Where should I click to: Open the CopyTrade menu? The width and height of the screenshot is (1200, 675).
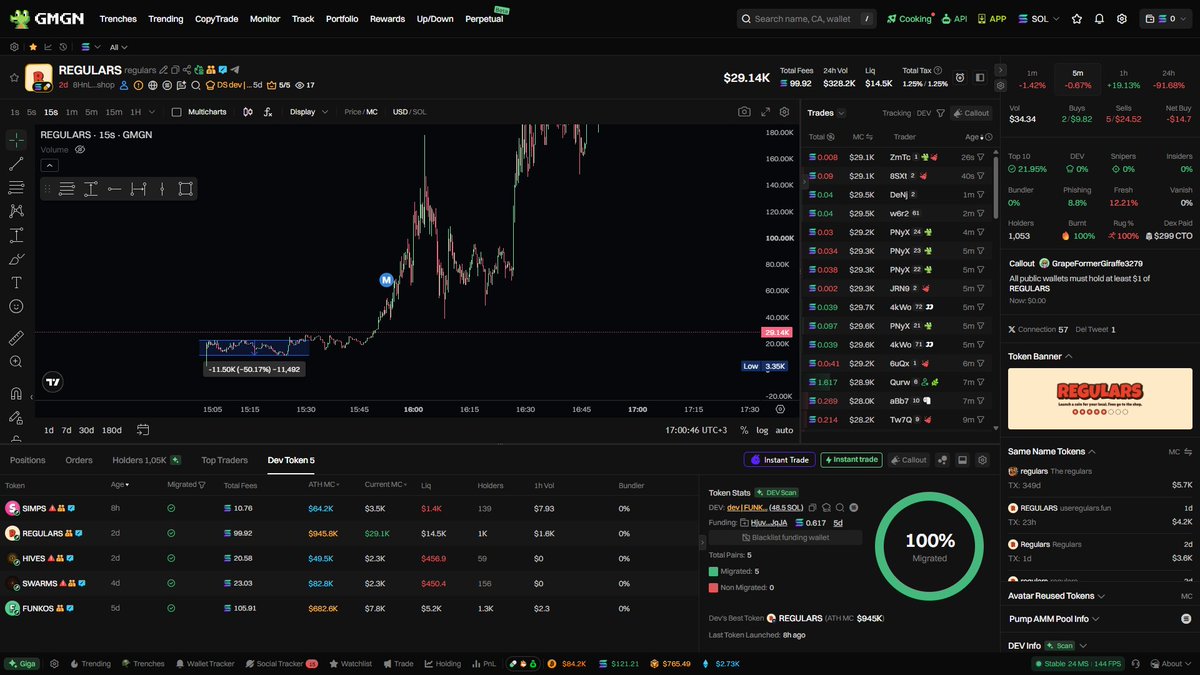pos(216,19)
